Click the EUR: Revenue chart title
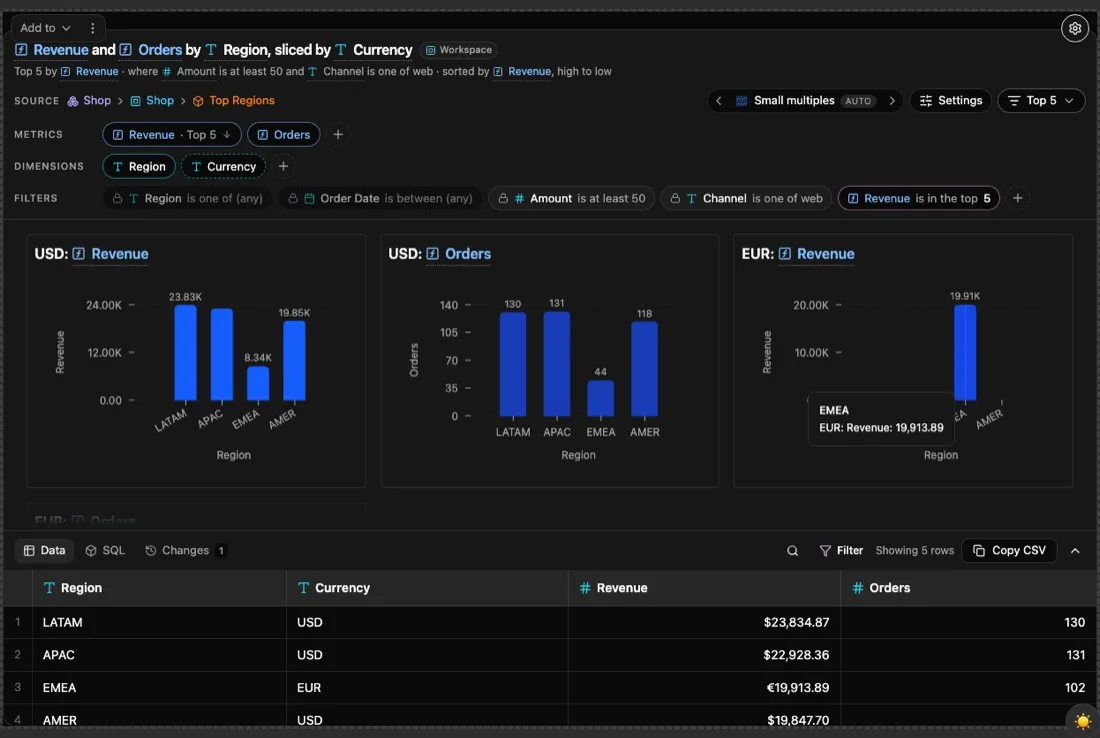This screenshot has height=738, width=1100. pyautogui.click(x=798, y=254)
